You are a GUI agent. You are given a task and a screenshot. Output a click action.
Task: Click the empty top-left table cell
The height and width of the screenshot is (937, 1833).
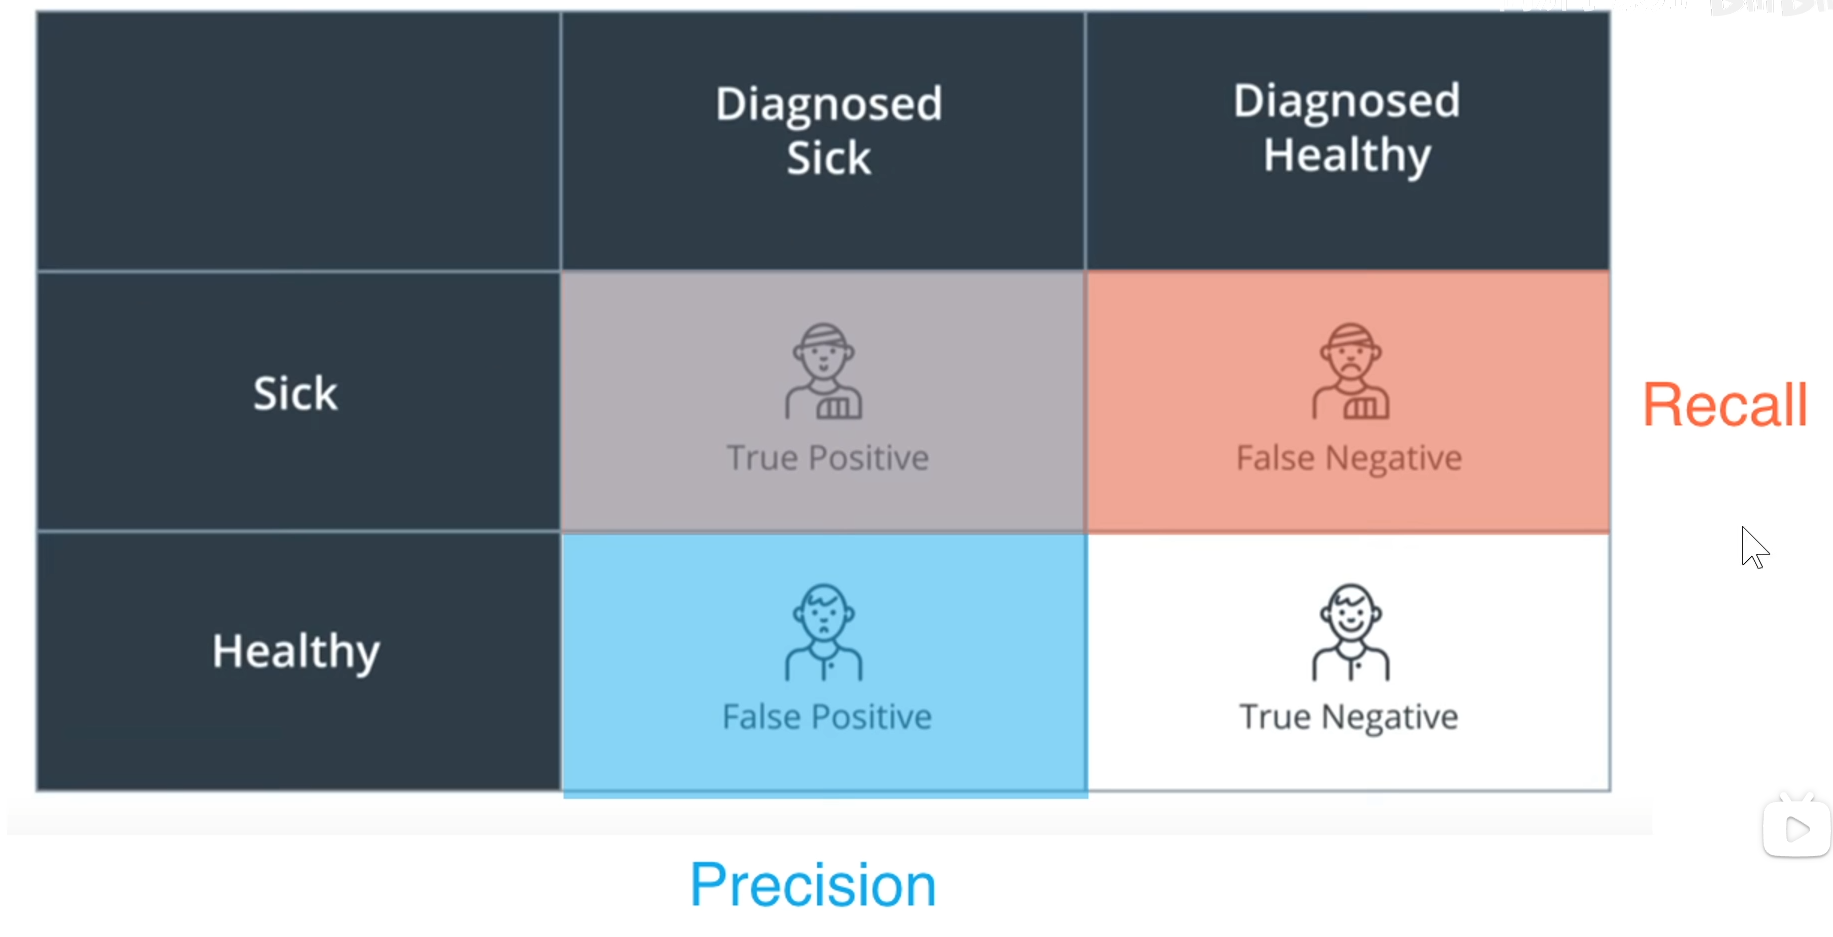tap(298, 140)
